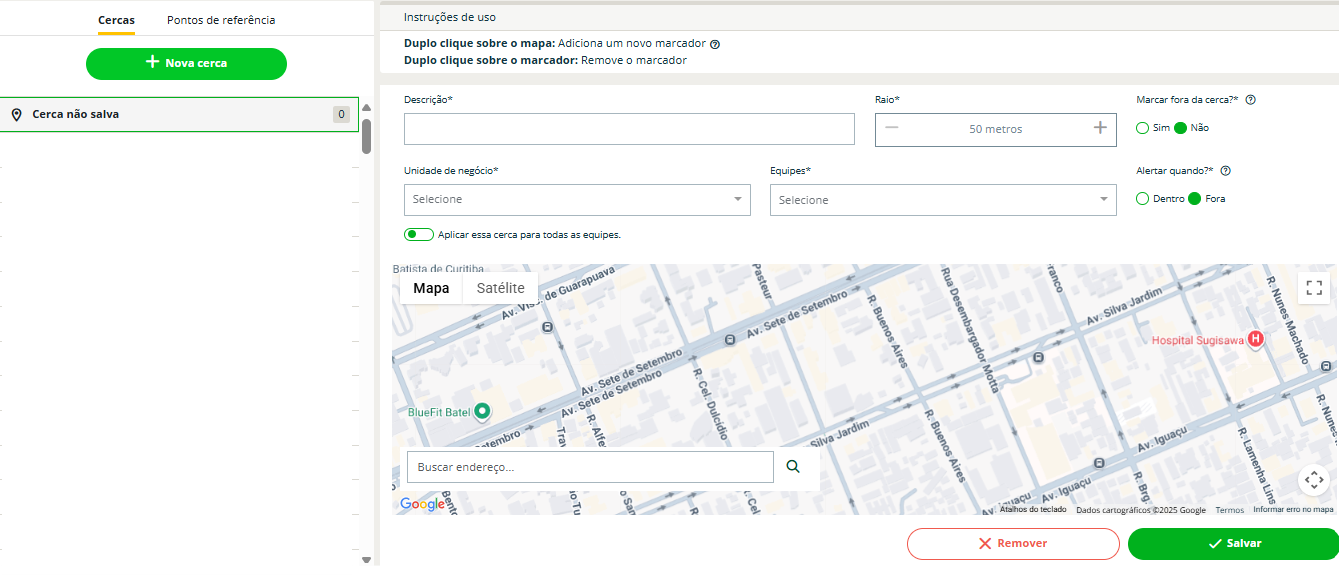
Task: Click BlueFit Batel marker on map
Action: pos(483,411)
